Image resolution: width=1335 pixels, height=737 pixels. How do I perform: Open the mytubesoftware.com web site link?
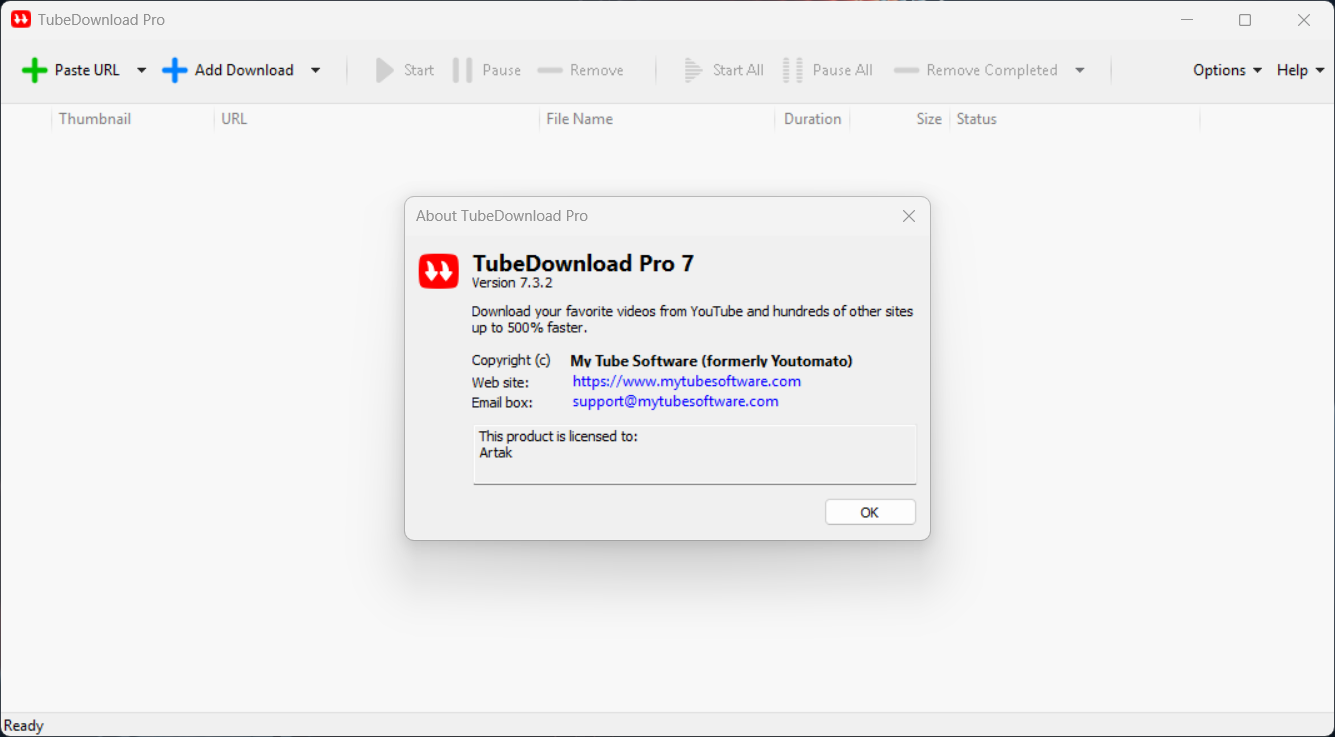point(687,381)
